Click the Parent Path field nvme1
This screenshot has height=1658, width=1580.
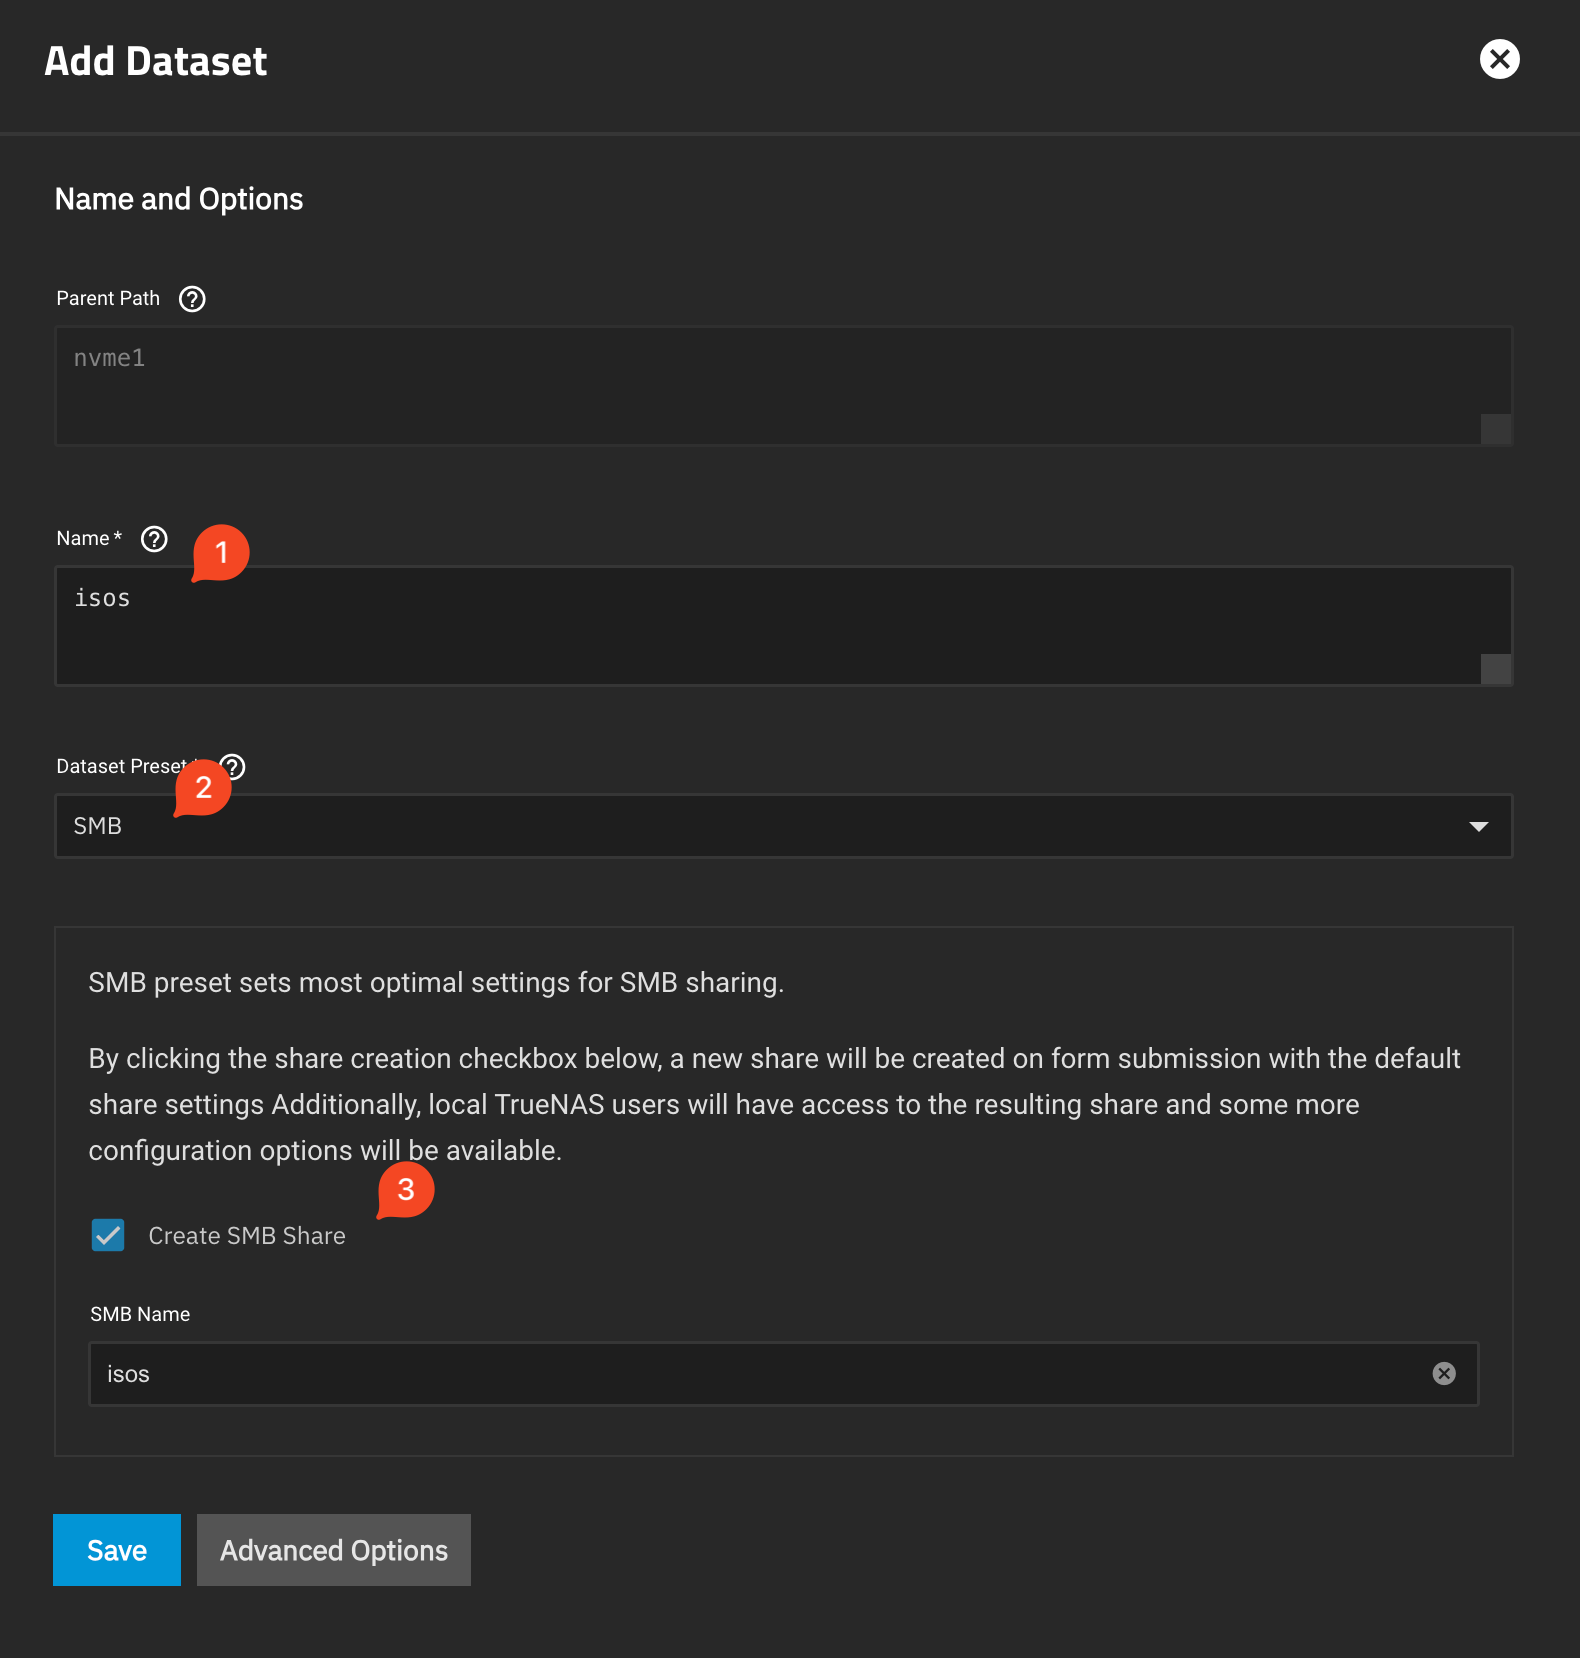[783, 386]
